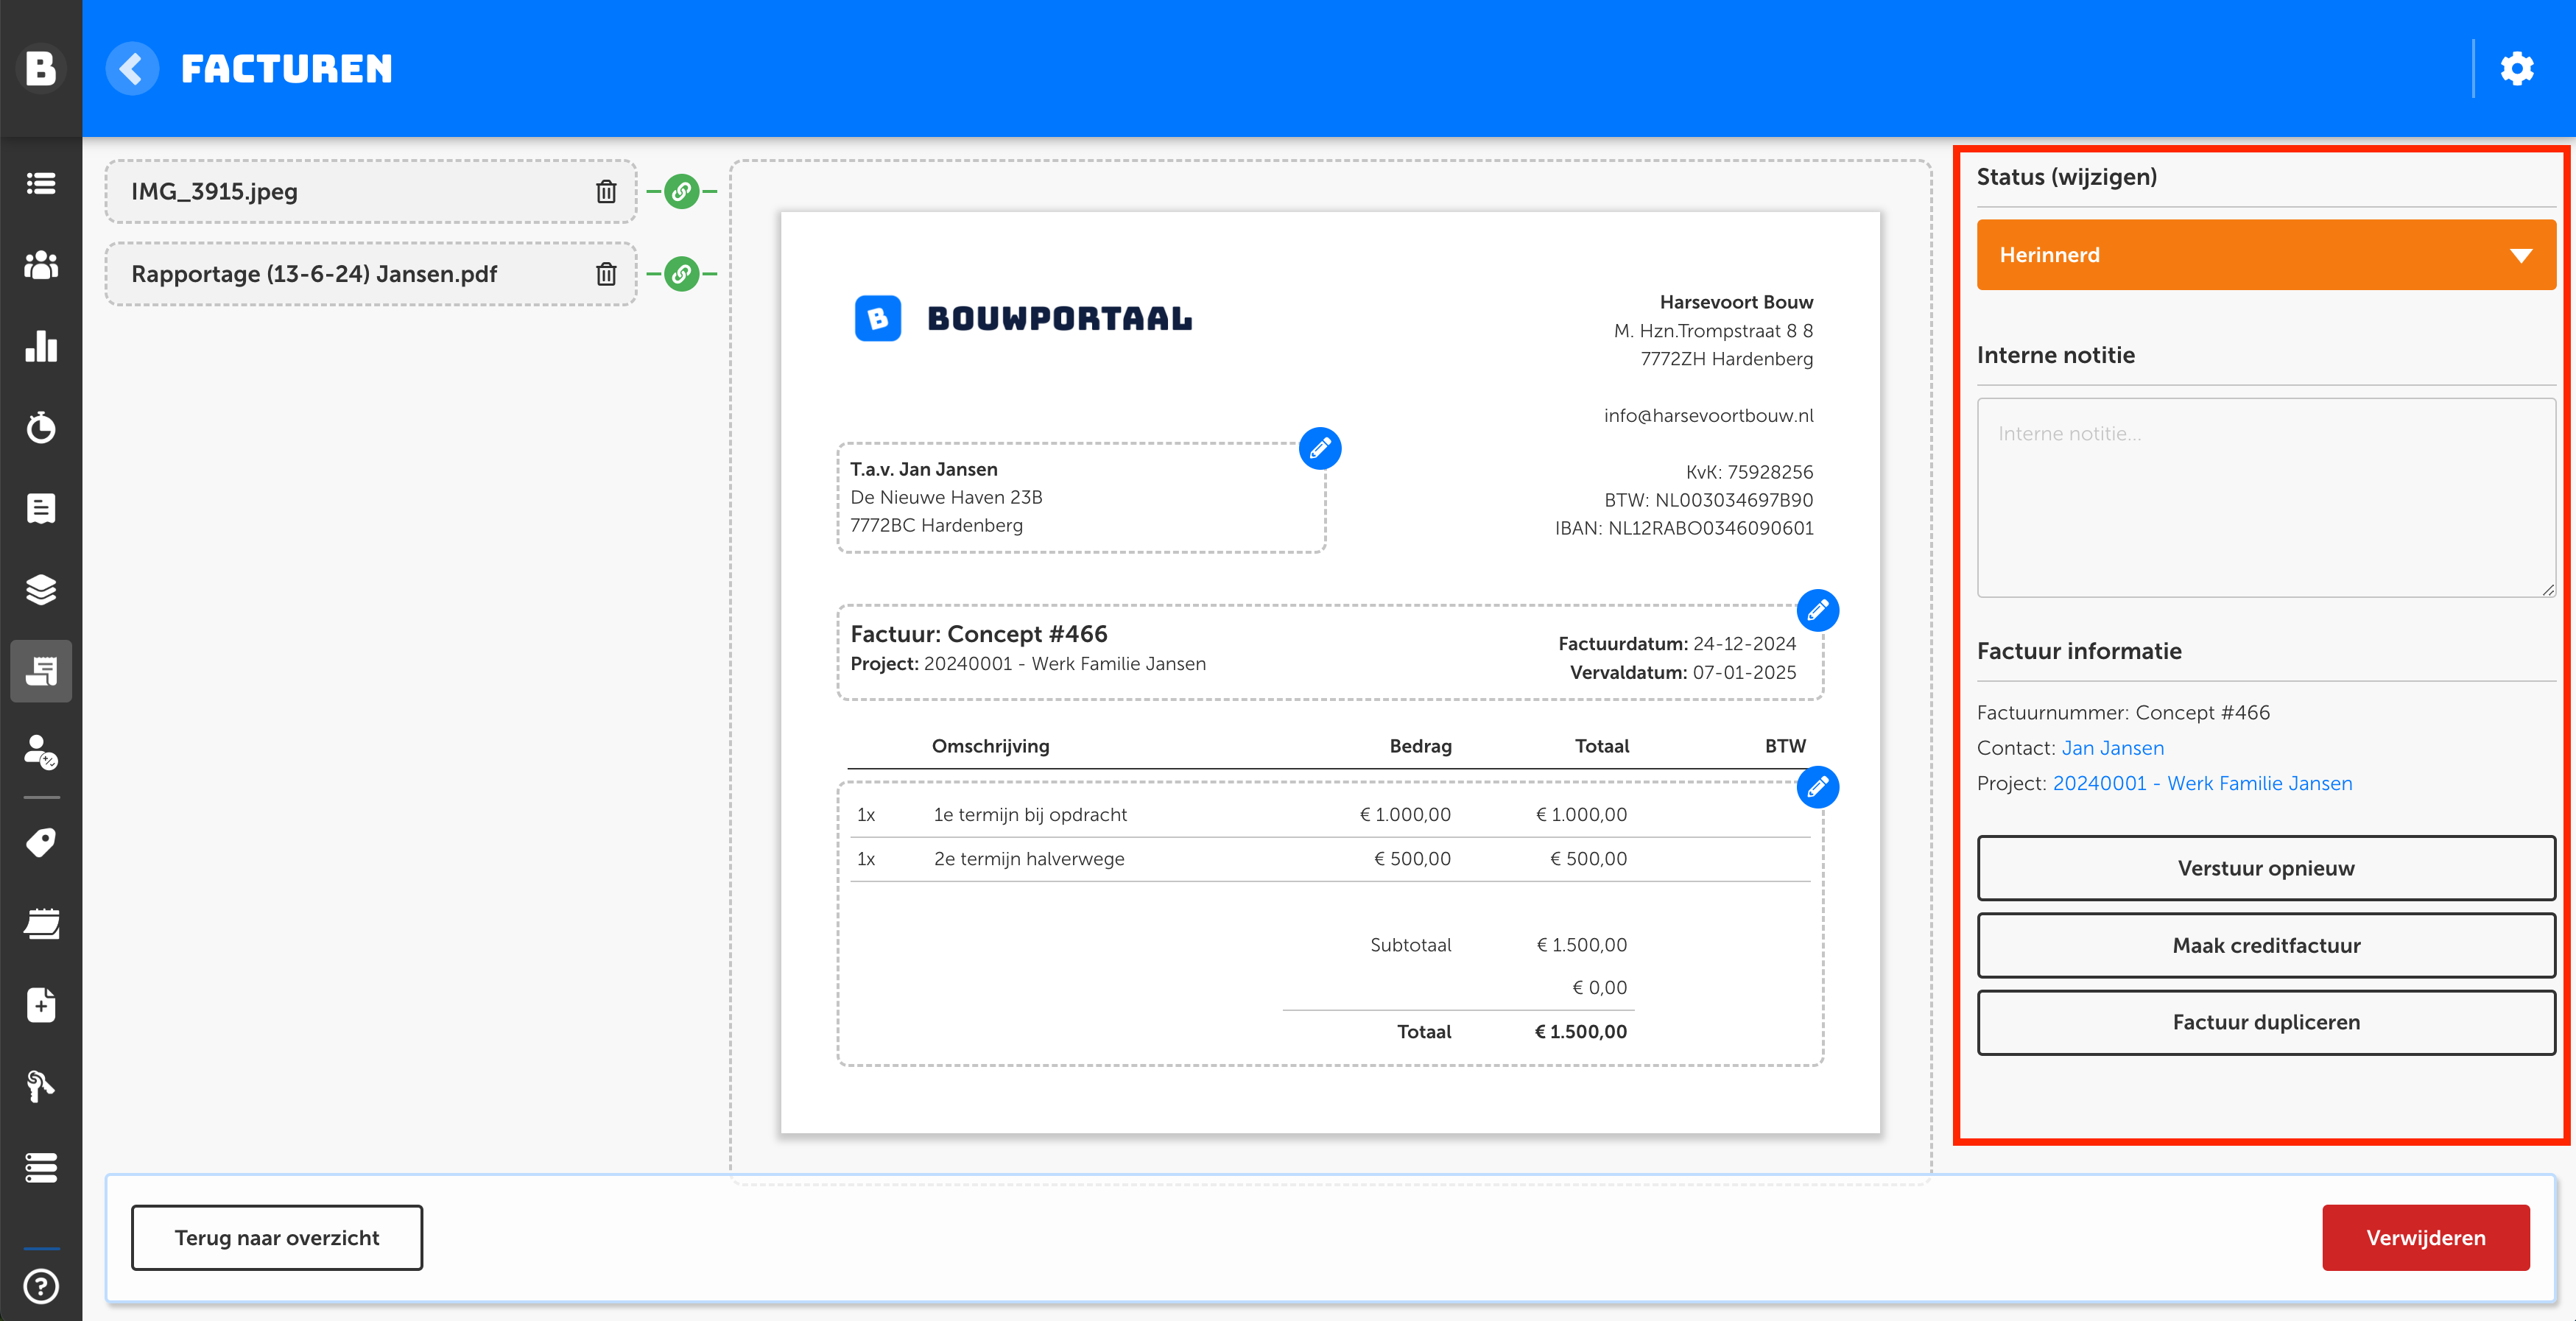Viewport: 2576px width, 1321px height.
Task: Open project link 20240001 Werk Familie Jansen
Action: click(x=2201, y=783)
